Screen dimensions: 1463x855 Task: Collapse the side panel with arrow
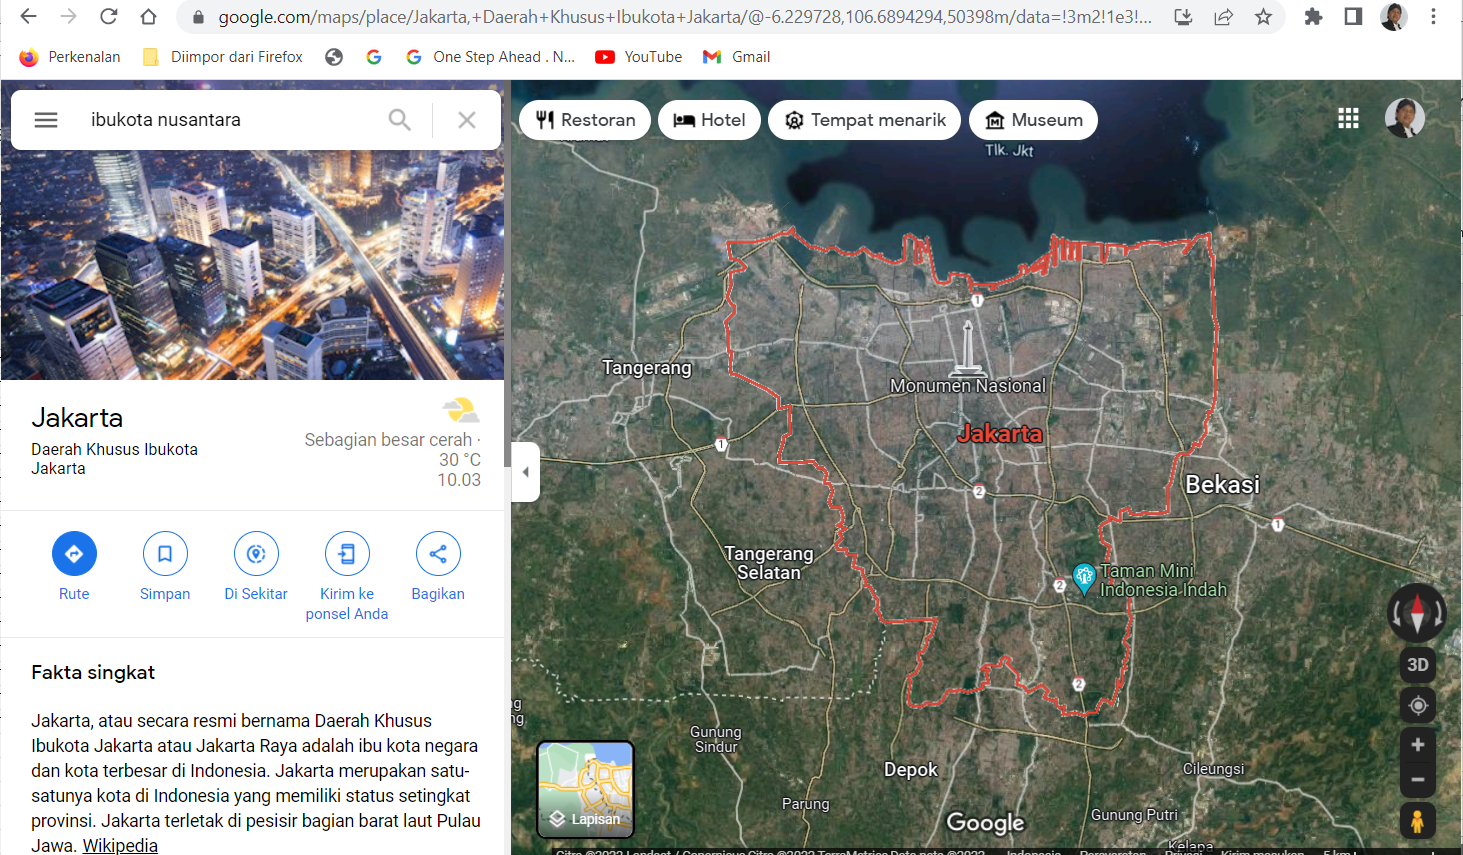click(526, 472)
